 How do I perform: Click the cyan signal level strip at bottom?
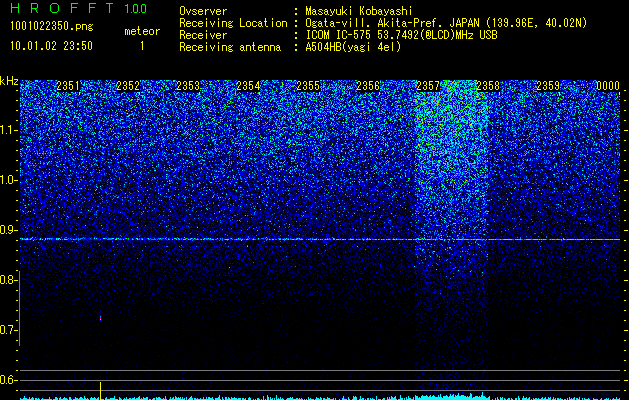[x=320, y=396]
